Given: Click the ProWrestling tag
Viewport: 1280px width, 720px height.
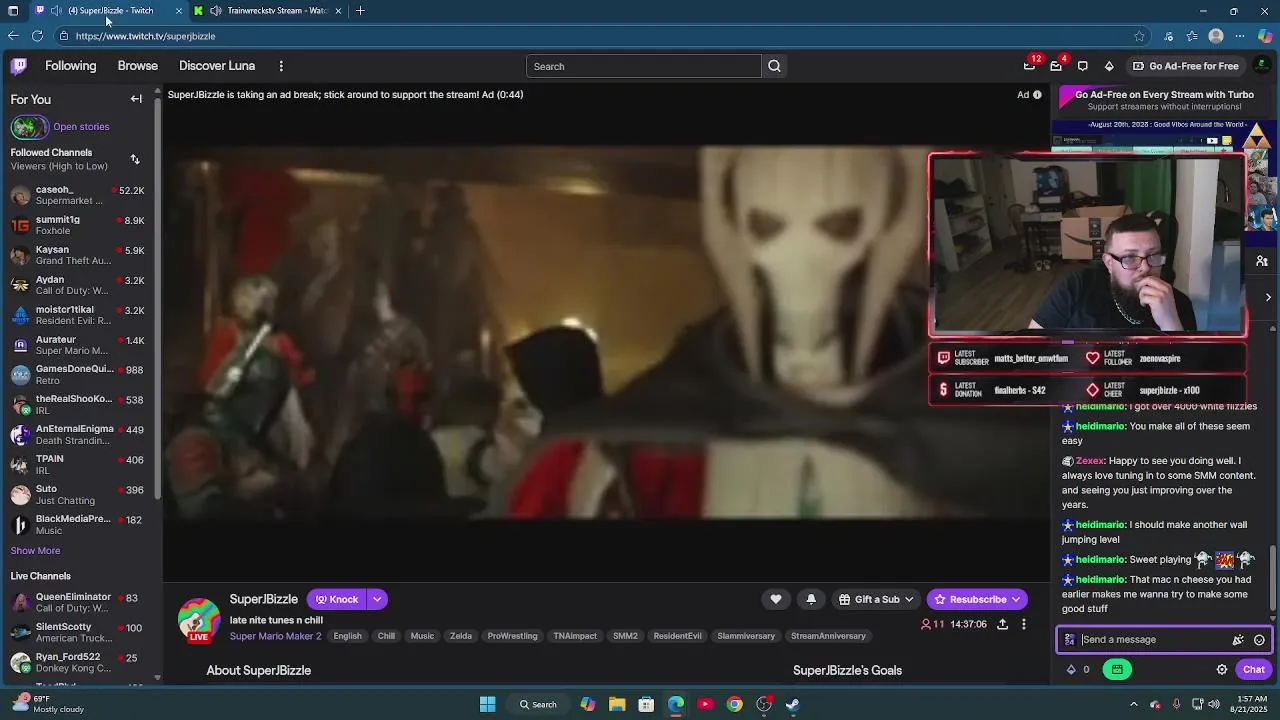Looking at the screenshot, I should coord(512,636).
